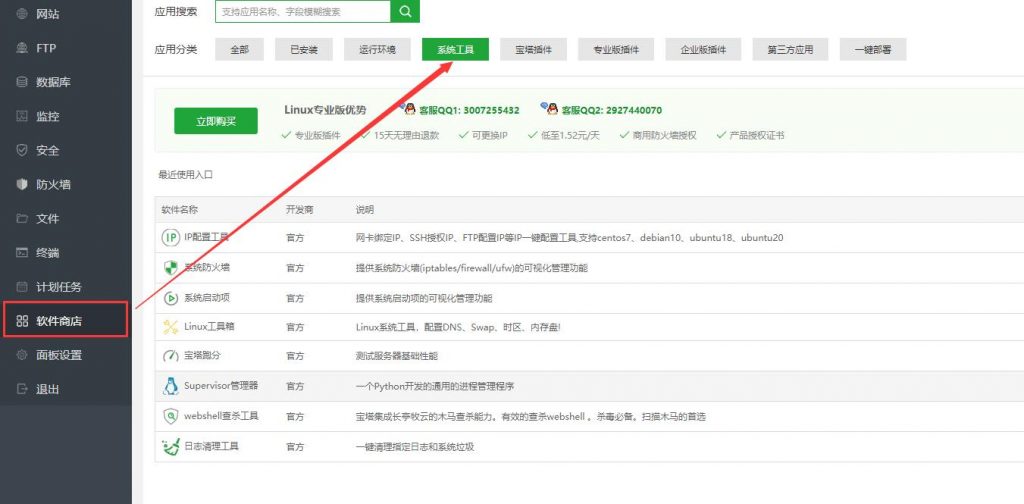Click the 一键清理指定日志和系统垃圾 description

pos(415,447)
